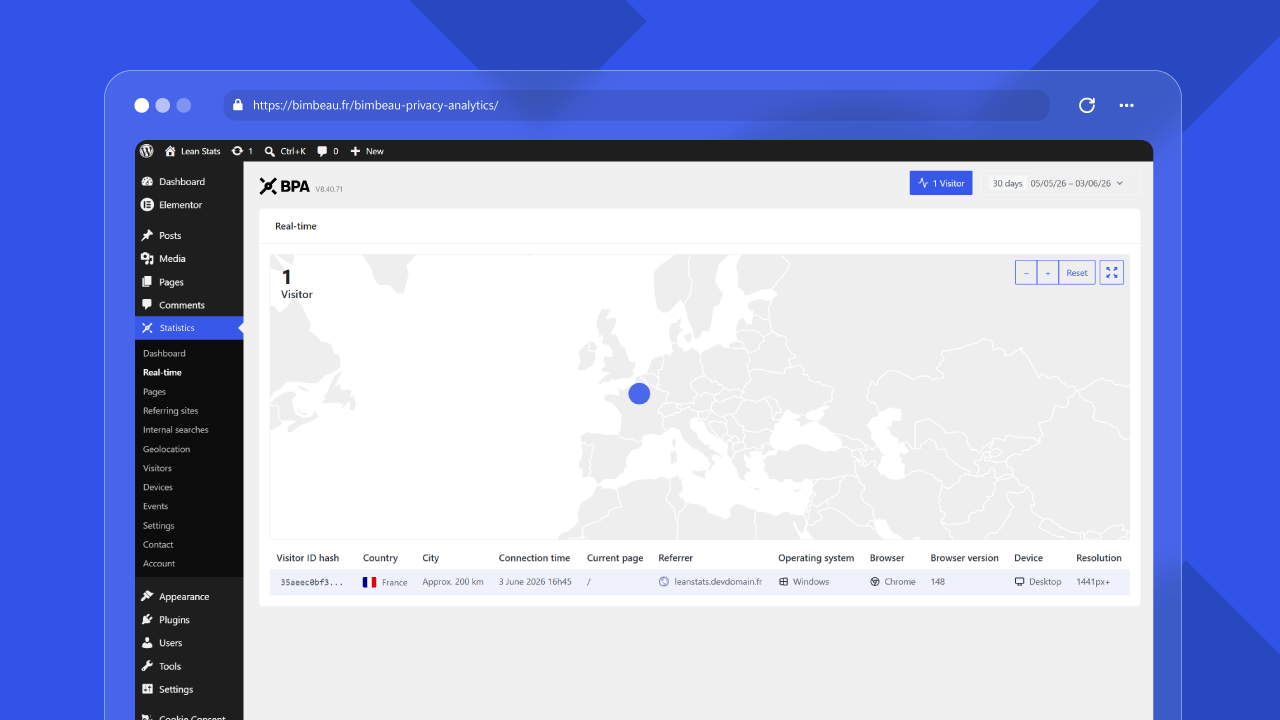
Task: Click the Visitor ID hash column header
Action: pyautogui.click(x=308, y=558)
